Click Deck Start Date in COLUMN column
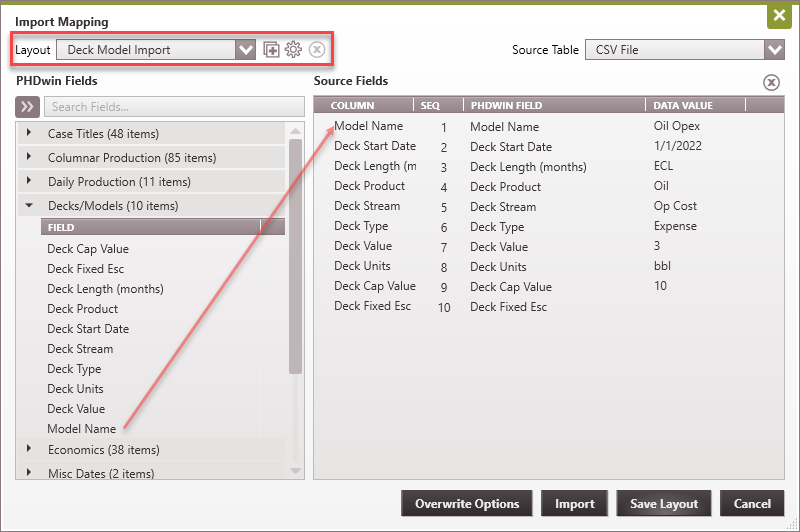This screenshot has height=532, width=800. coord(375,146)
